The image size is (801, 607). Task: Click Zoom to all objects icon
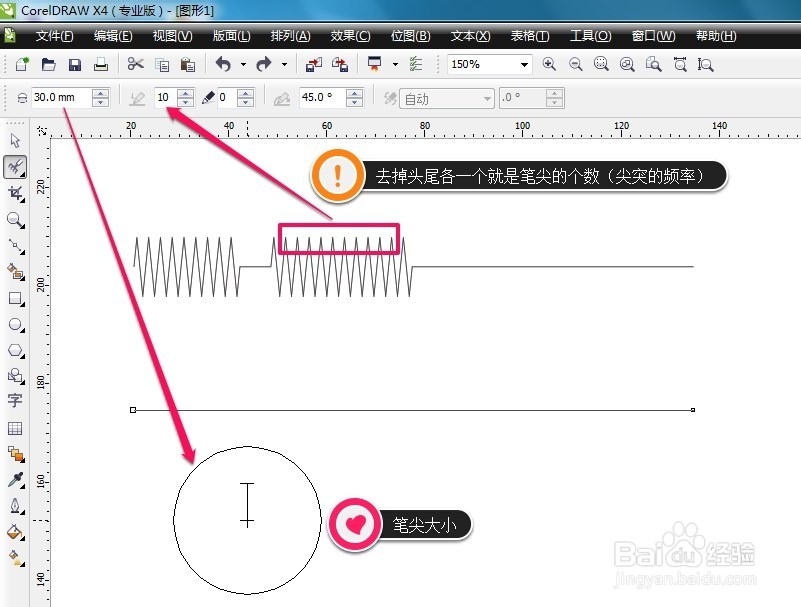(x=627, y=64)
